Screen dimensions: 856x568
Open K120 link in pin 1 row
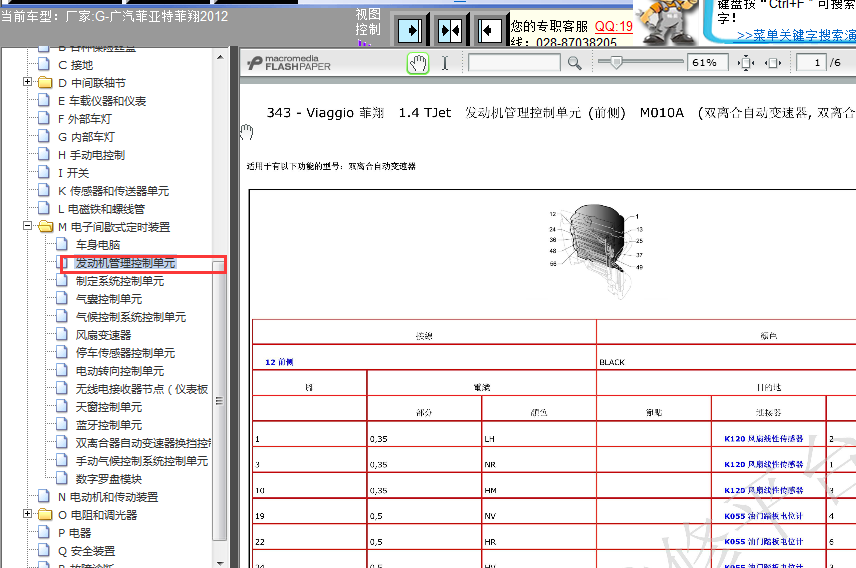(x=763, y=439)
